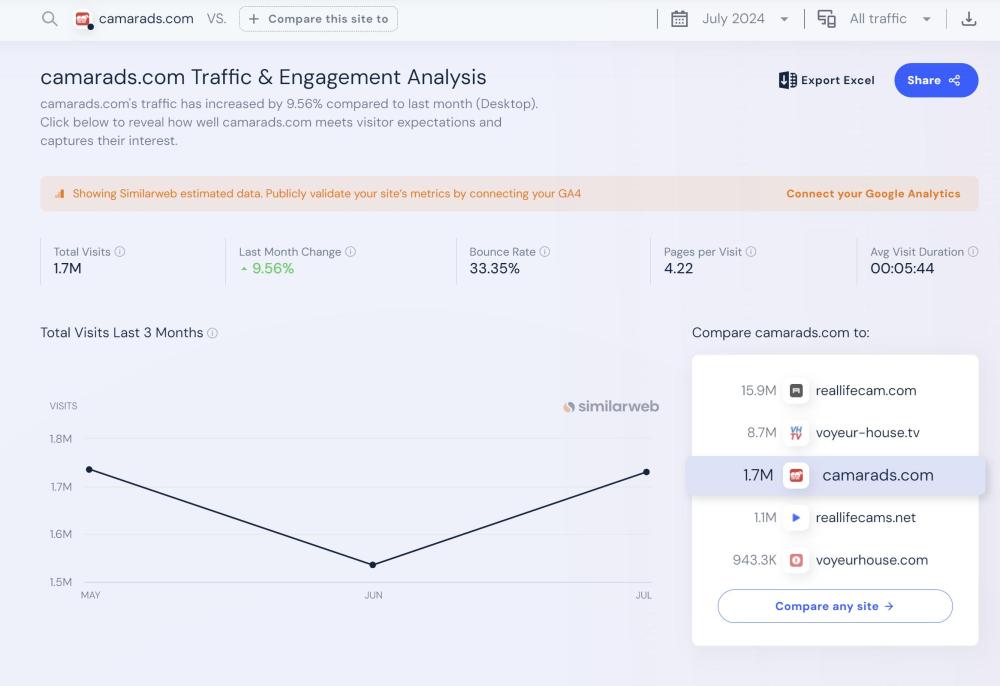Screen dimensions: 1000x686
Task: Click info icon beside Last Month Change
Action: 350,252
